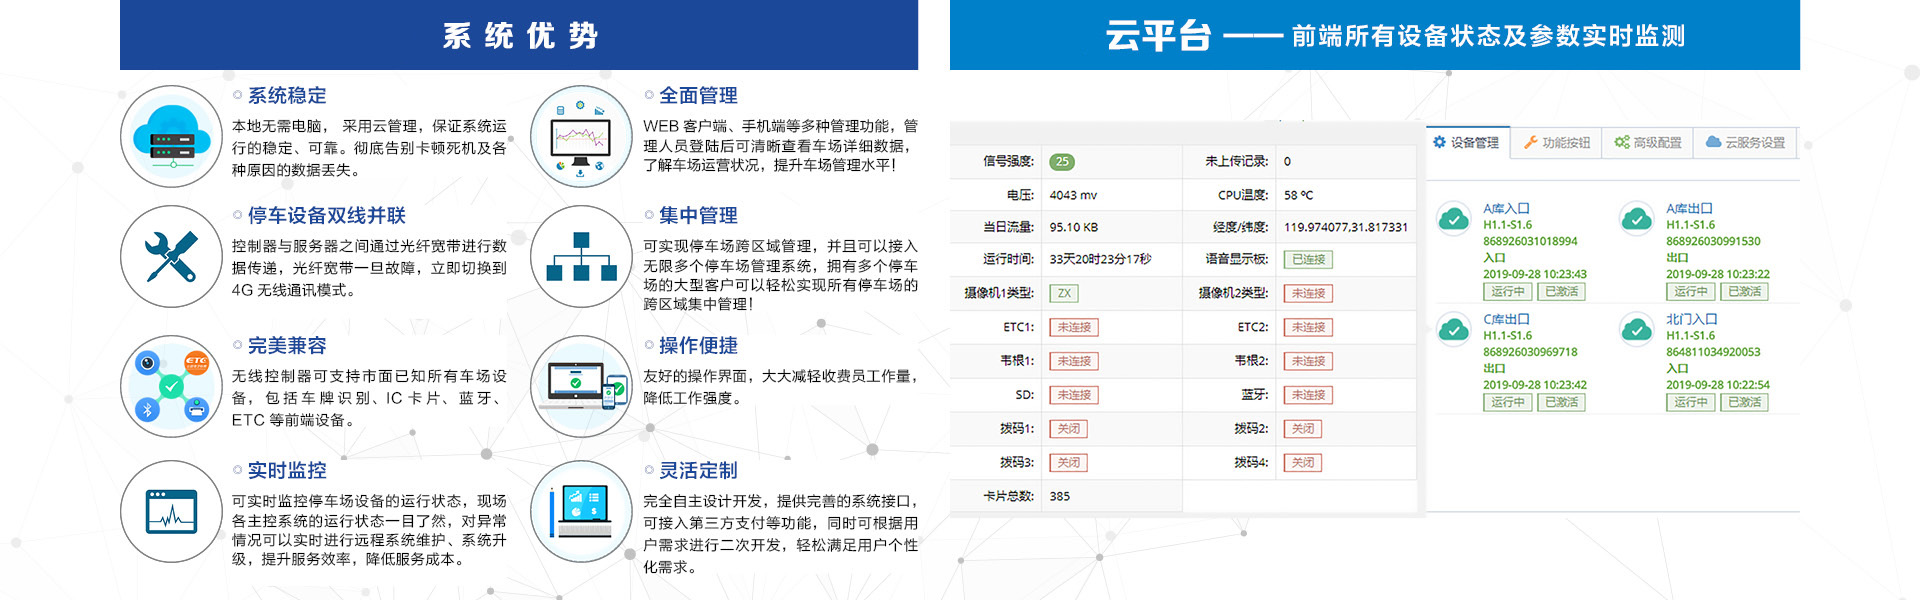Viewport: 1920px width, 600px height.
Task: Toggle the 拨码1 关闭 status tag
Action: (1068, 429)
